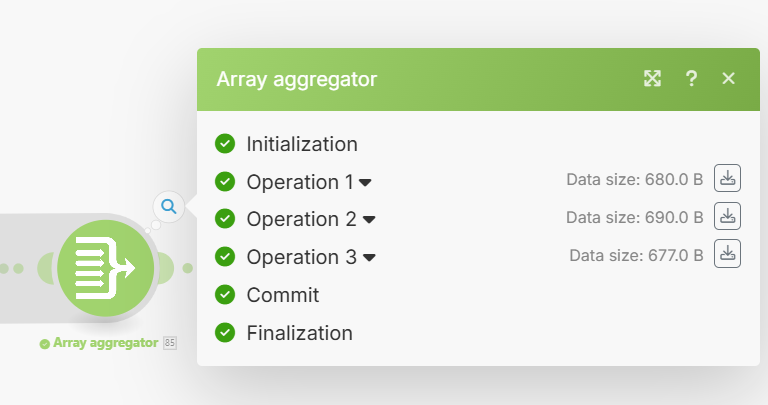Expand the panel to full screen
Image resolution: width=768 pixels, height=405 pixels.
pos(653,79)
